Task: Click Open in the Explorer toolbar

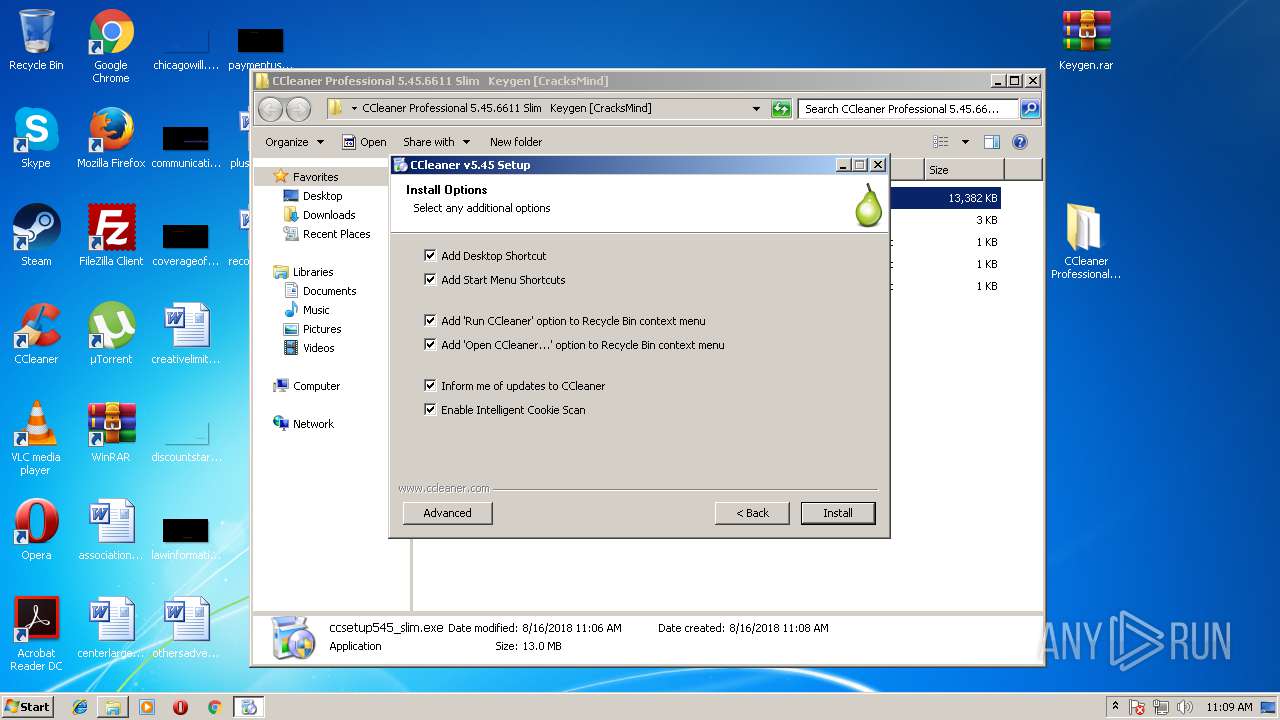Action: 364,142
